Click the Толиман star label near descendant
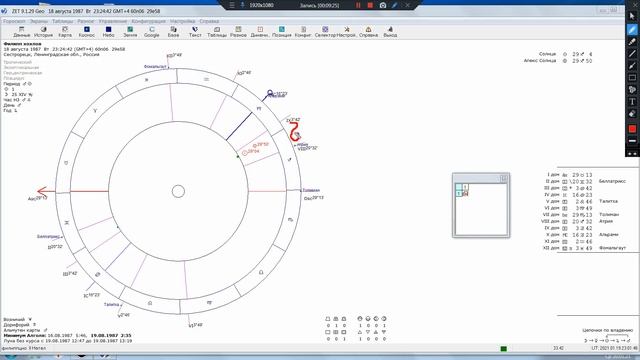Screen dimensions: 640x360 coord(311,190)
